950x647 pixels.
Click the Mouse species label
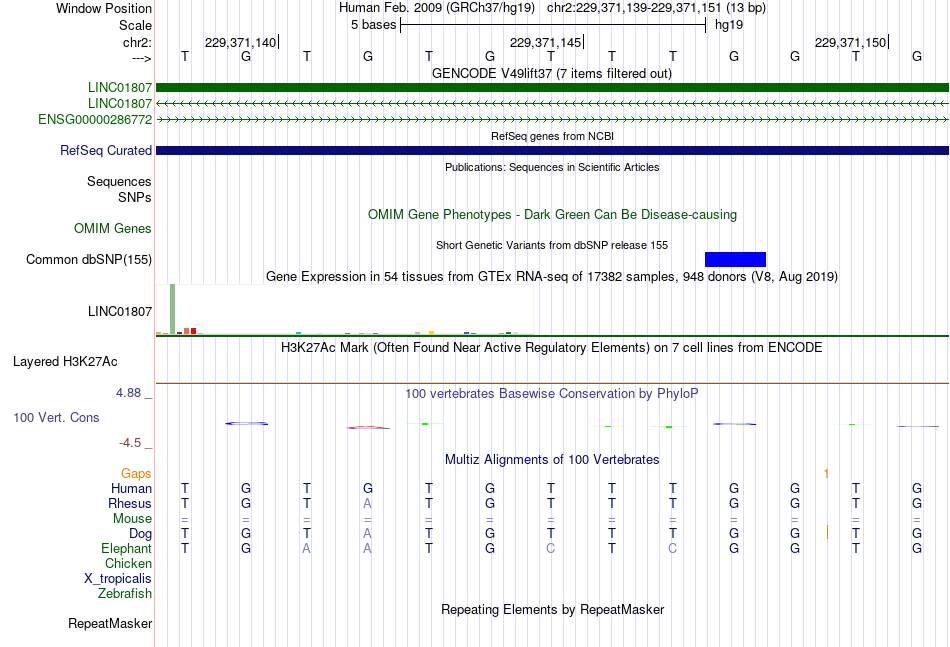[x=133, y=519]
